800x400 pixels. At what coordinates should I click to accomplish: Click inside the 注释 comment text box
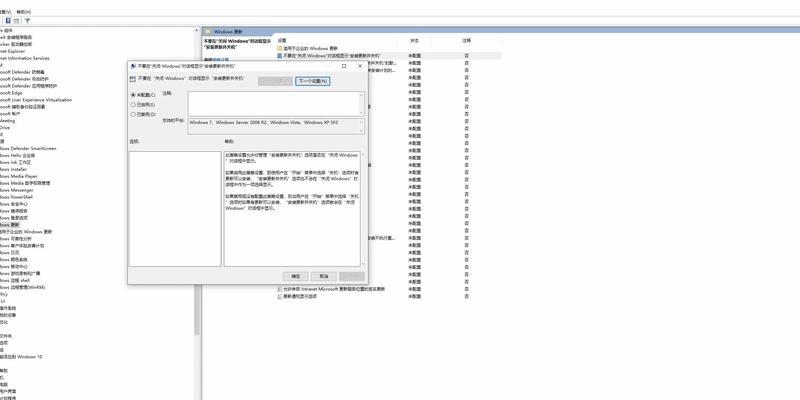click(274, 104)
